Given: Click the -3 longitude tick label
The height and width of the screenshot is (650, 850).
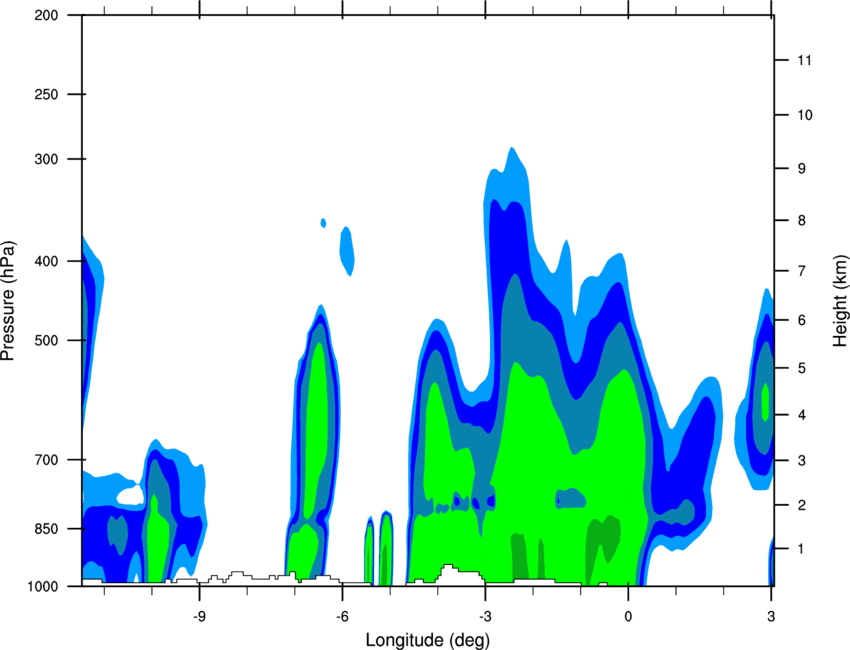Looking at the screenshot, I should pyautogui.click(x=485, y=616).
